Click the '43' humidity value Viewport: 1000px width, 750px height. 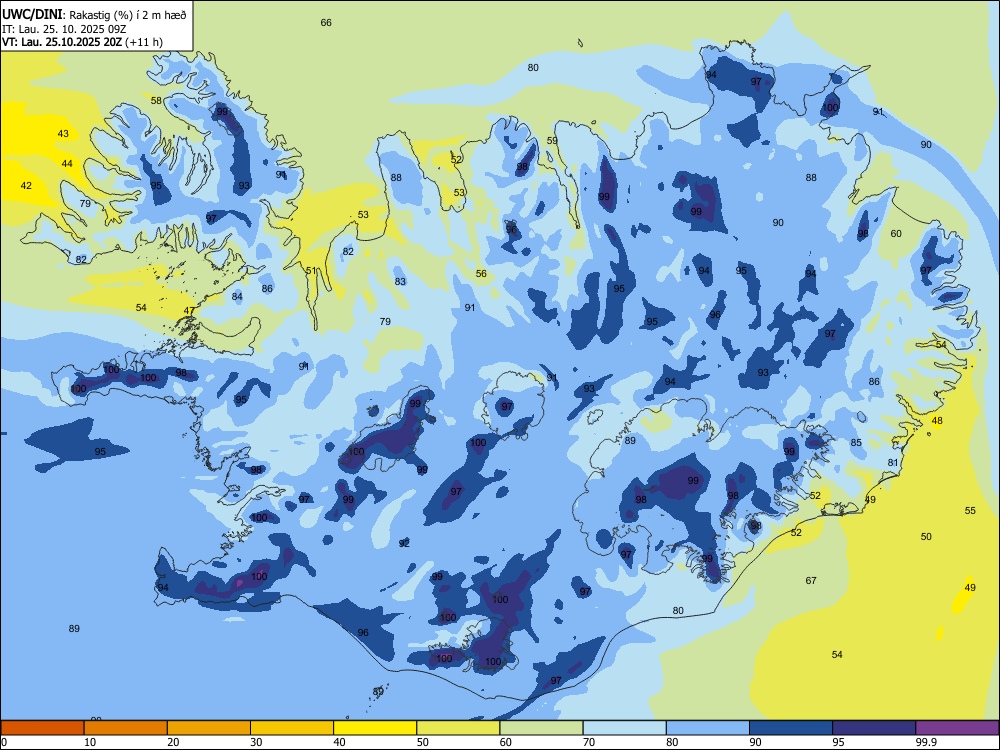point(63,134)
